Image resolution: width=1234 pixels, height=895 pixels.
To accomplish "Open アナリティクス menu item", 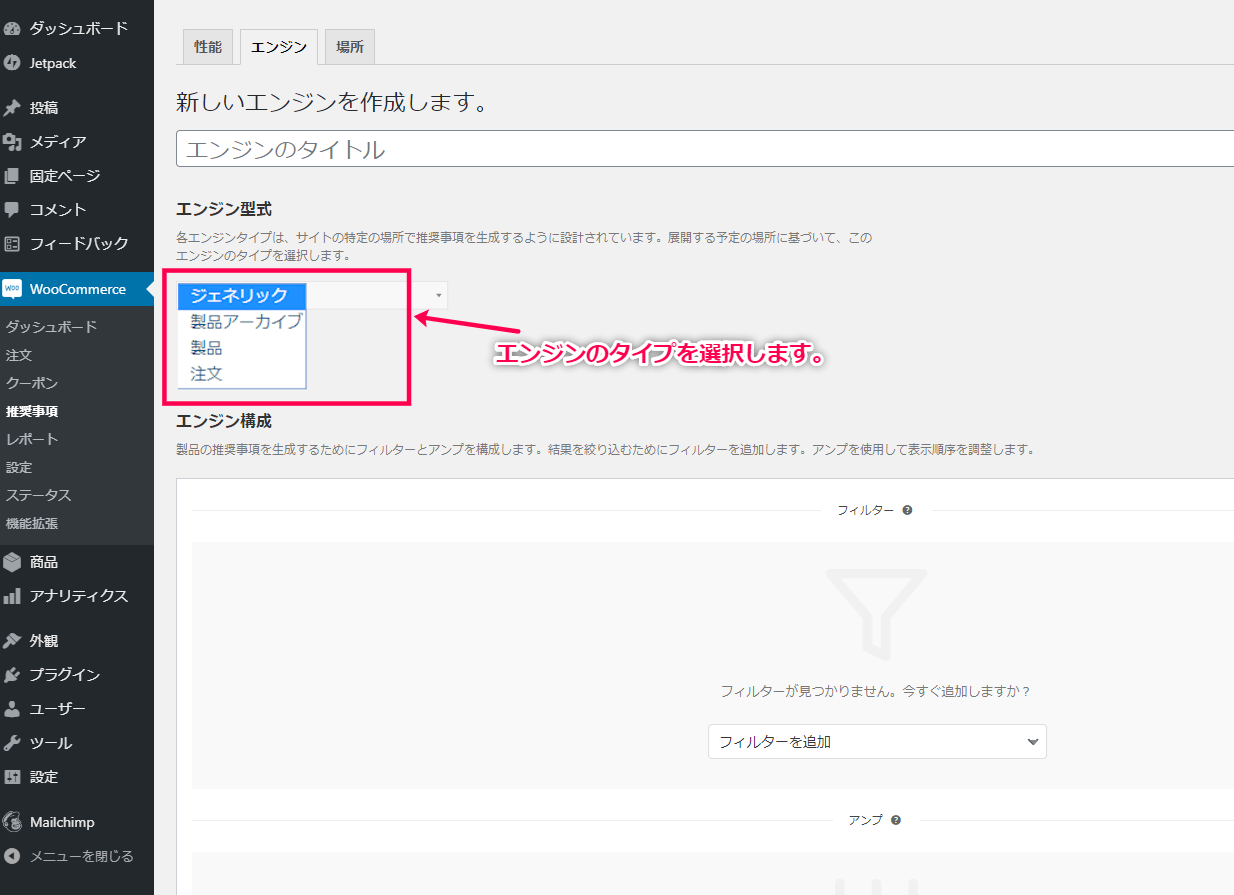I will coord(78,596).
